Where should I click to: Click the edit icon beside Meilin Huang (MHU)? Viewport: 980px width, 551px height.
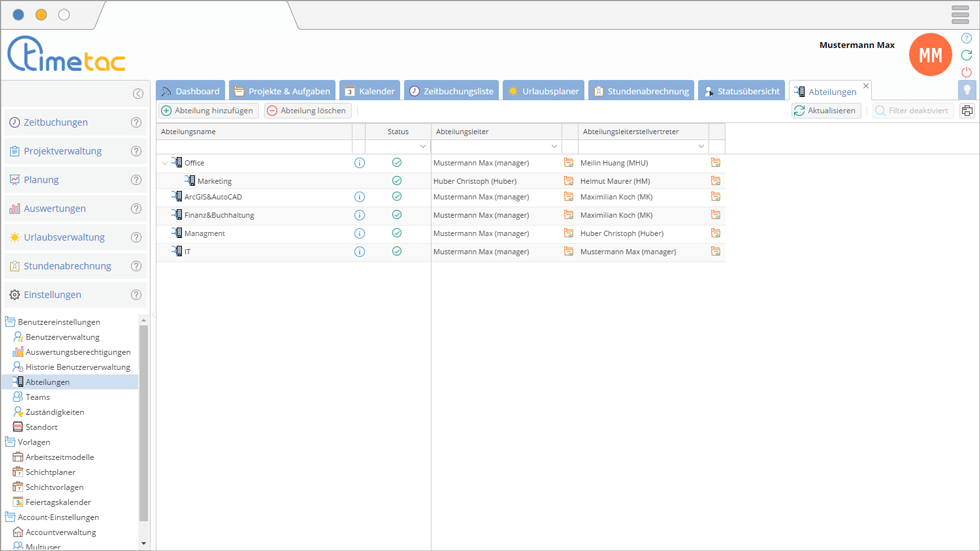[716, 162]
